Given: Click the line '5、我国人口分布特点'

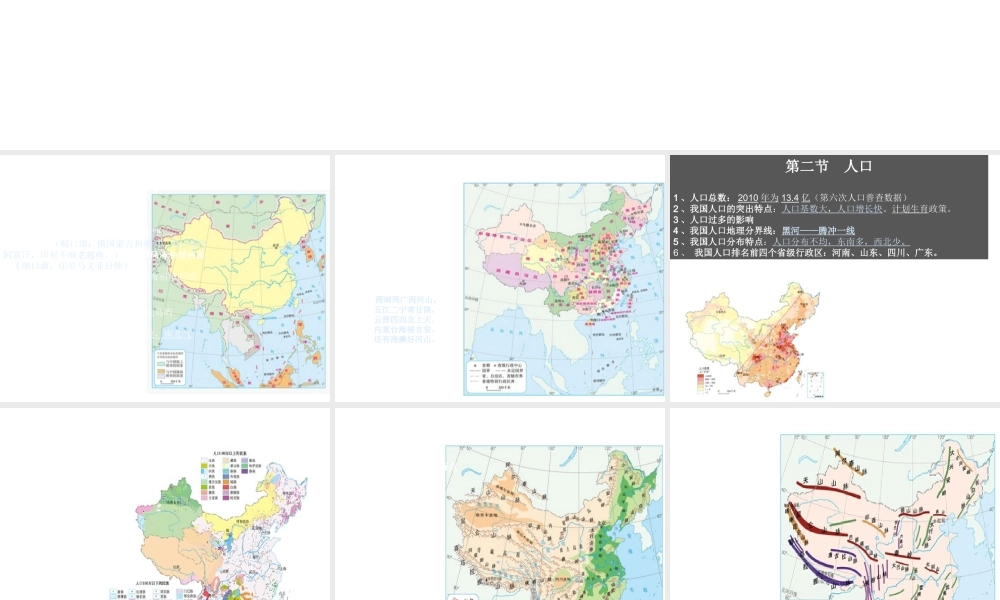Looking at the screenshot, I should 790,242.
